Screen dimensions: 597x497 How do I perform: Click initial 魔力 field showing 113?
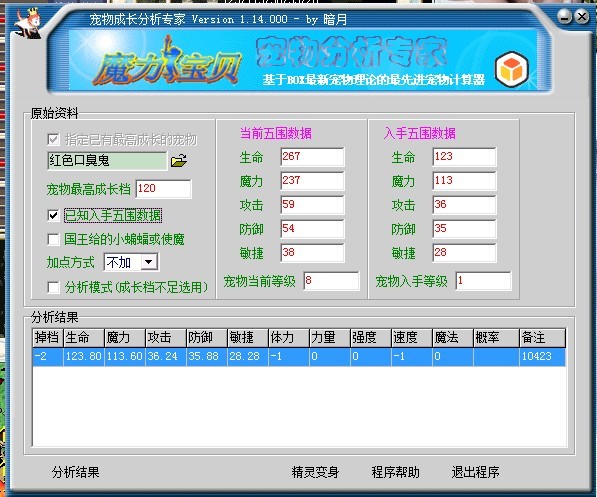tap(464, 181)
